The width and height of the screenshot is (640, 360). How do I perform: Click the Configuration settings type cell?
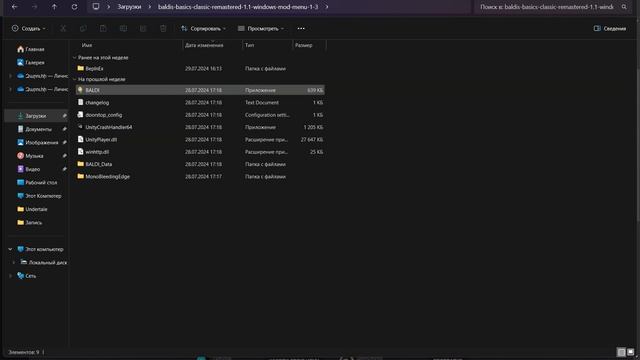pos(267,115)
